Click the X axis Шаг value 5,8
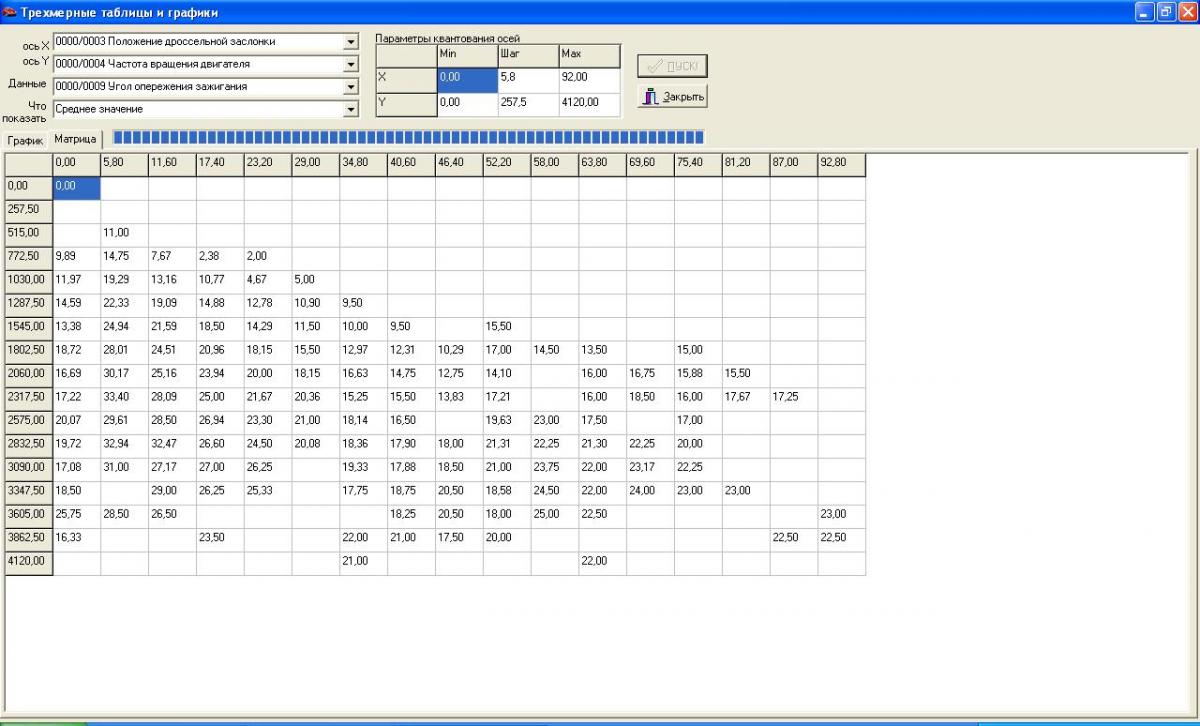Image resolution: width=1200 pixels, height=726 pixels. coord(527,77)
